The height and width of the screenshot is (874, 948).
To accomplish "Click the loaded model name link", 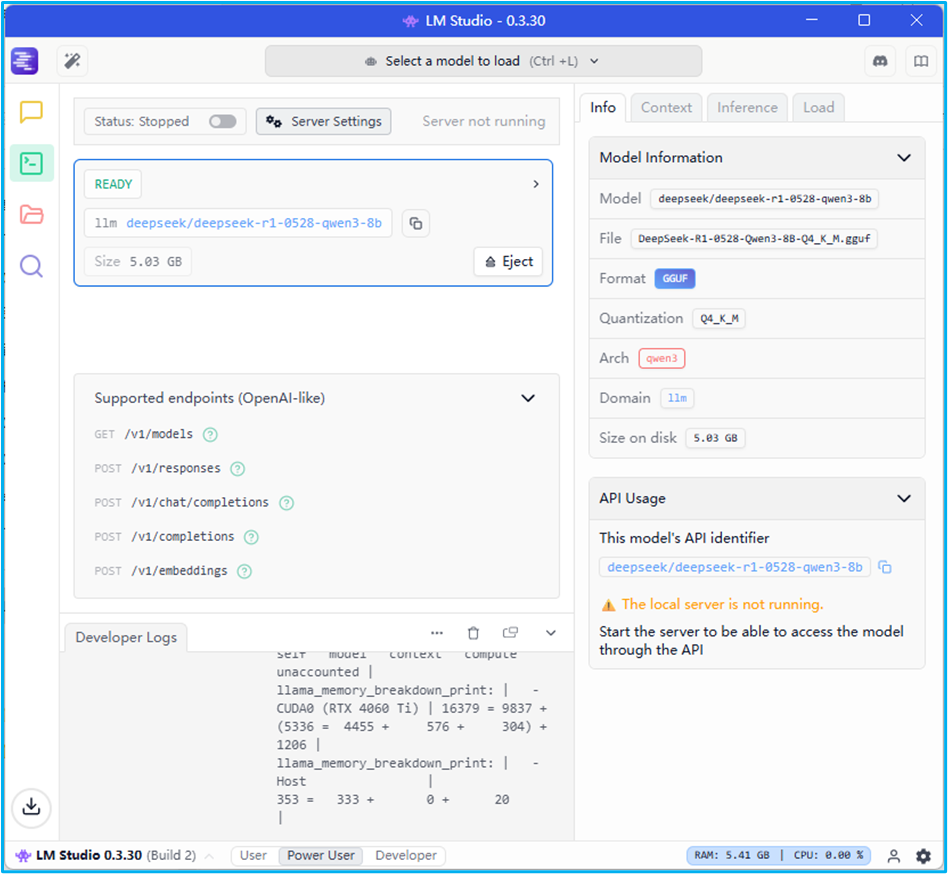I will pos(254,224).
